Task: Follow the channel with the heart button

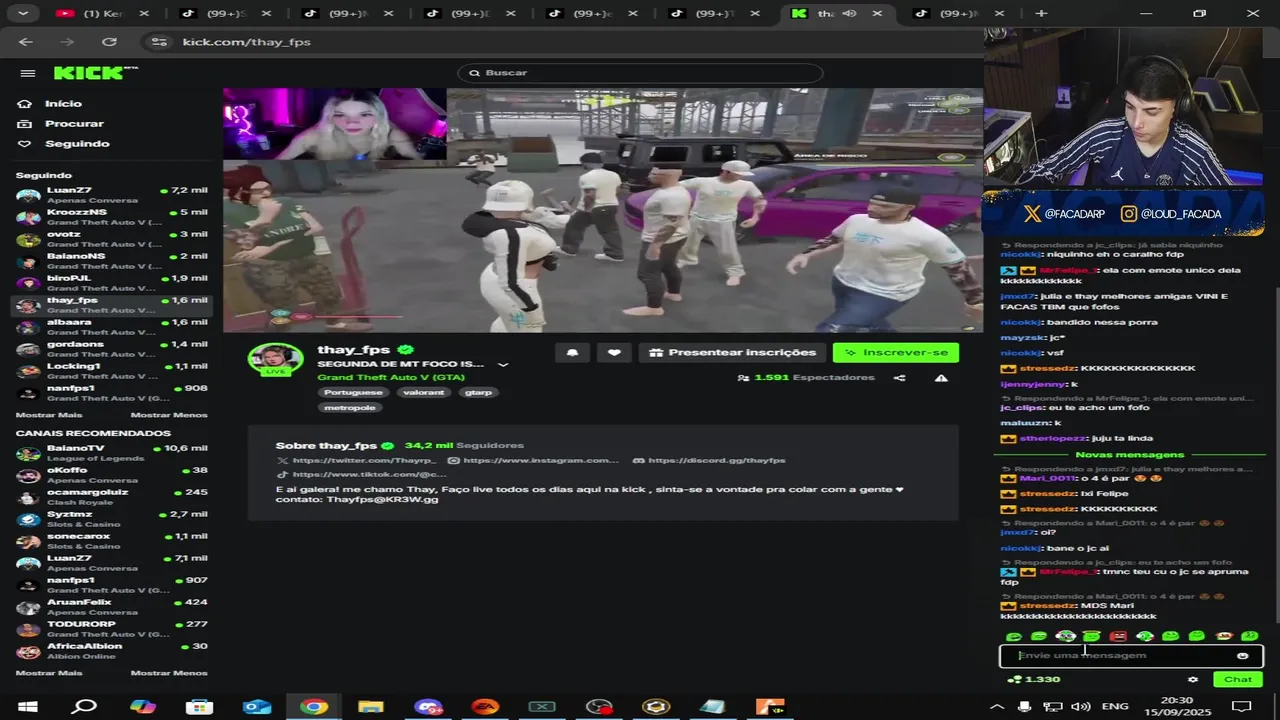Action: 614,352
